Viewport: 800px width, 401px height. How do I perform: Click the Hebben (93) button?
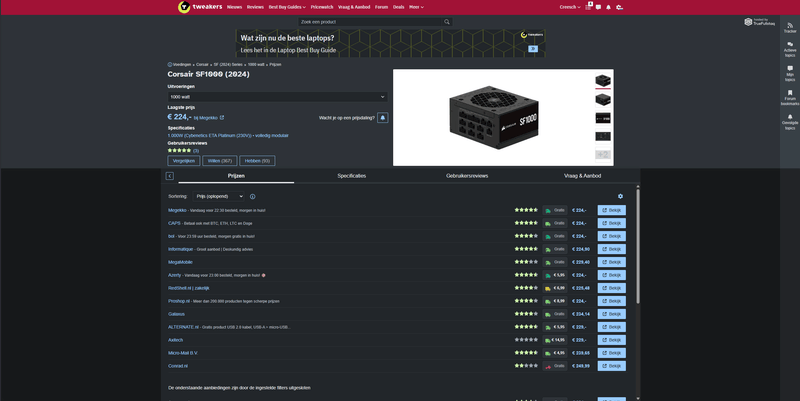tap(257, 161)
